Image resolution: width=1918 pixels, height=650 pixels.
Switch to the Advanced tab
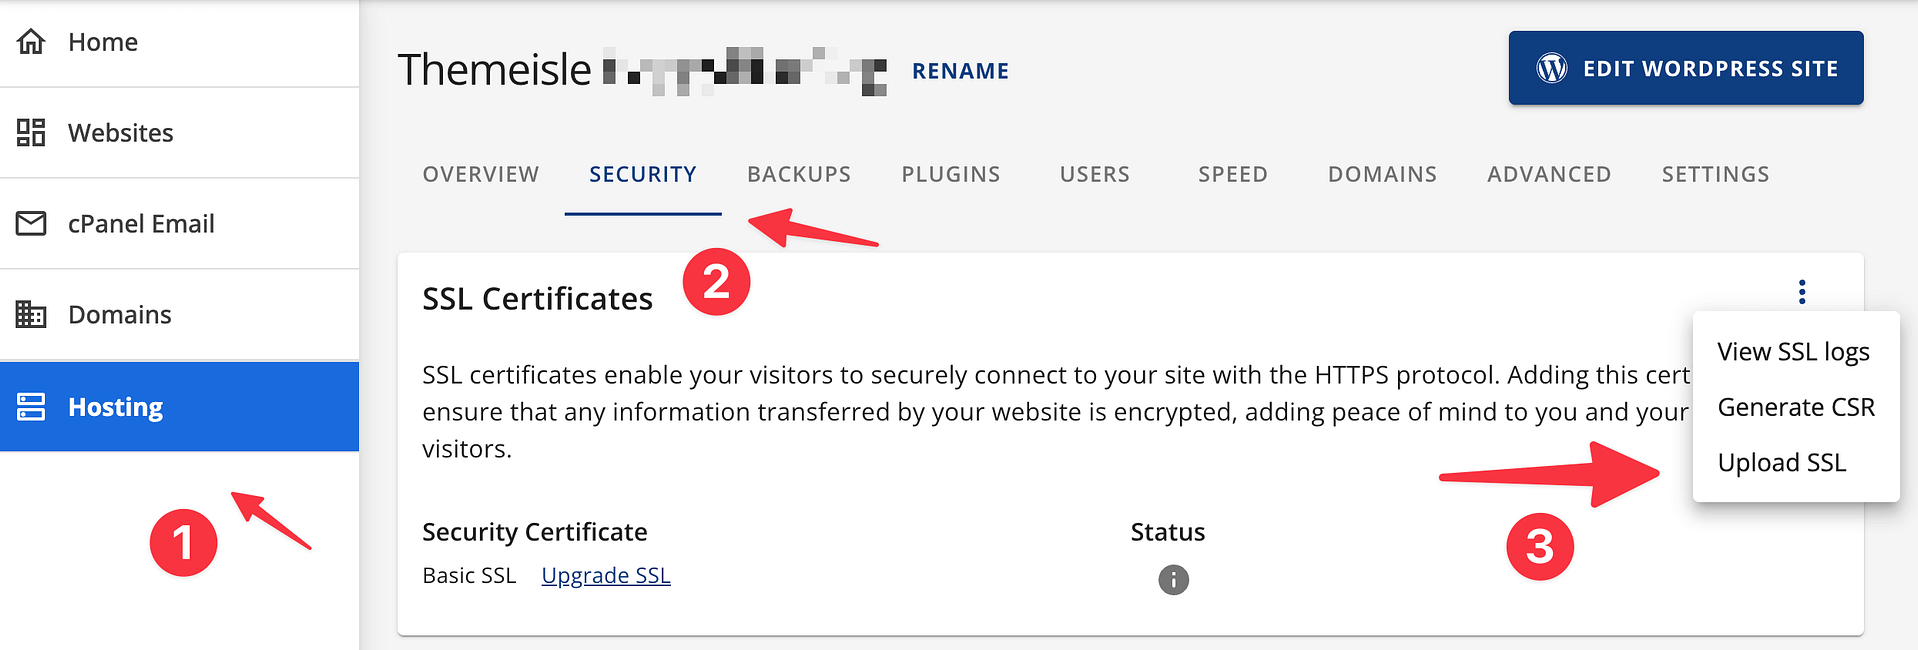point(1549,174)
